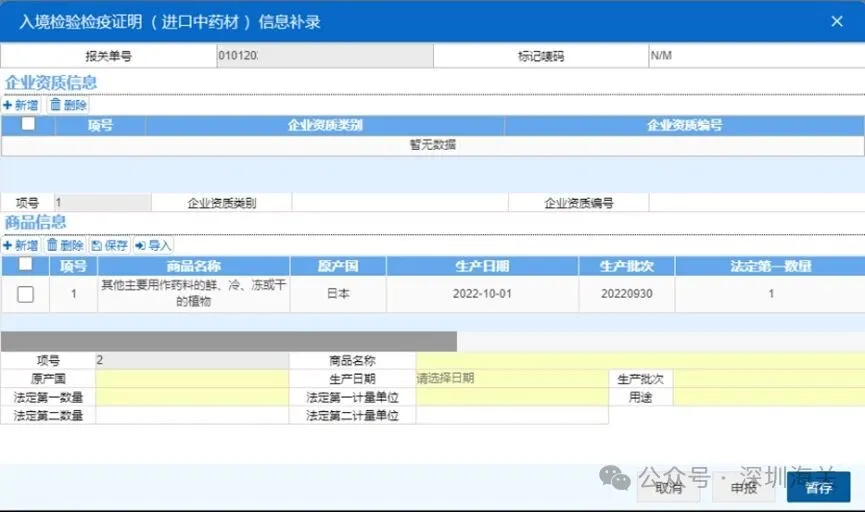Click 删除 trash icon under 企业资质信息
Image resolution: width=865 pixels, height=512 pixels.
[x=54, y=105]
